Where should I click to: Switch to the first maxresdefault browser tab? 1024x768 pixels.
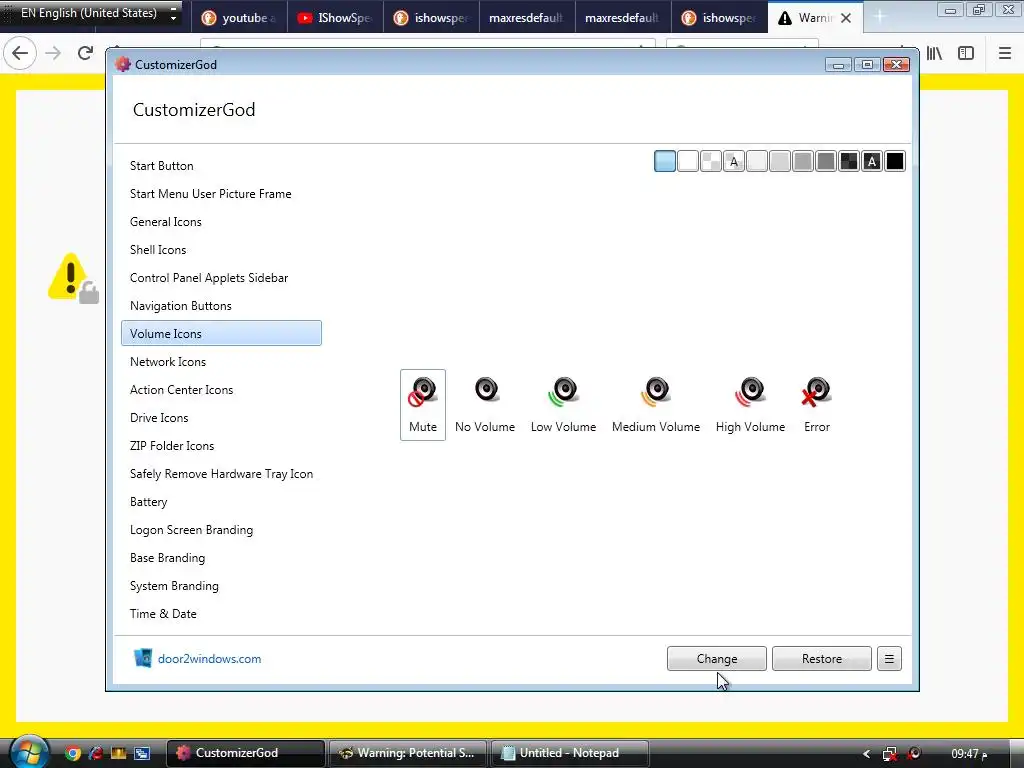(526, 18)
